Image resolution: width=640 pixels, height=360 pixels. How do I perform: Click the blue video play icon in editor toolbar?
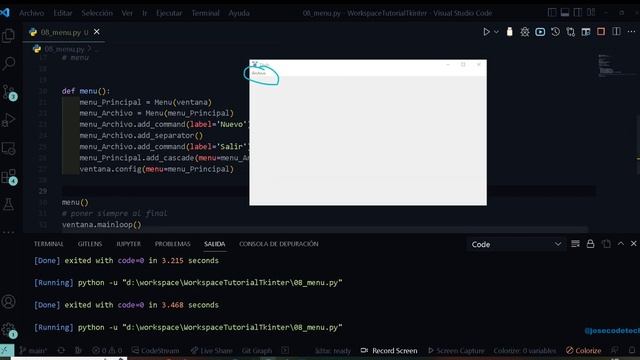(540, 32)
